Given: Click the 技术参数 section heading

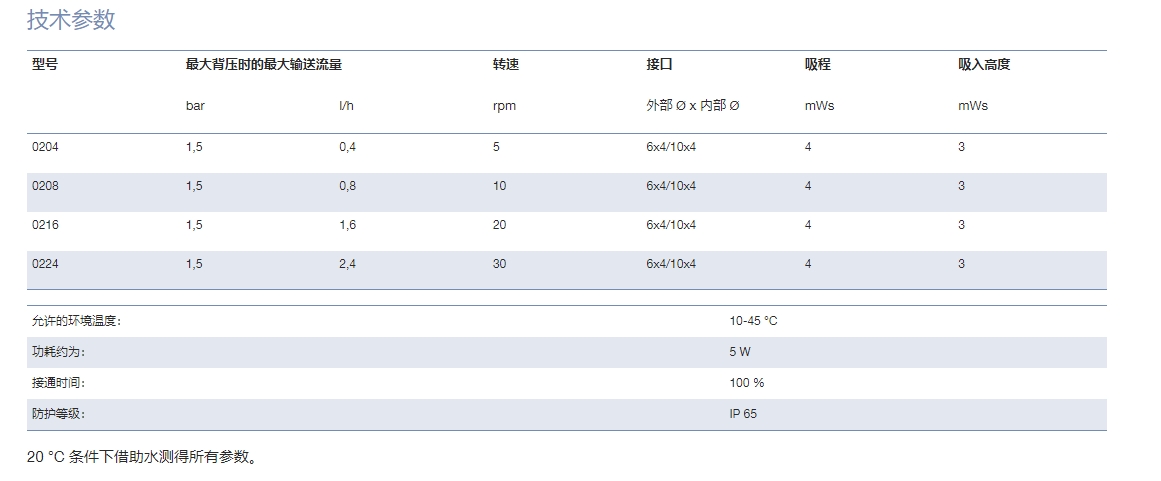Looking at the screenshot, I should (x=71, y=20).
